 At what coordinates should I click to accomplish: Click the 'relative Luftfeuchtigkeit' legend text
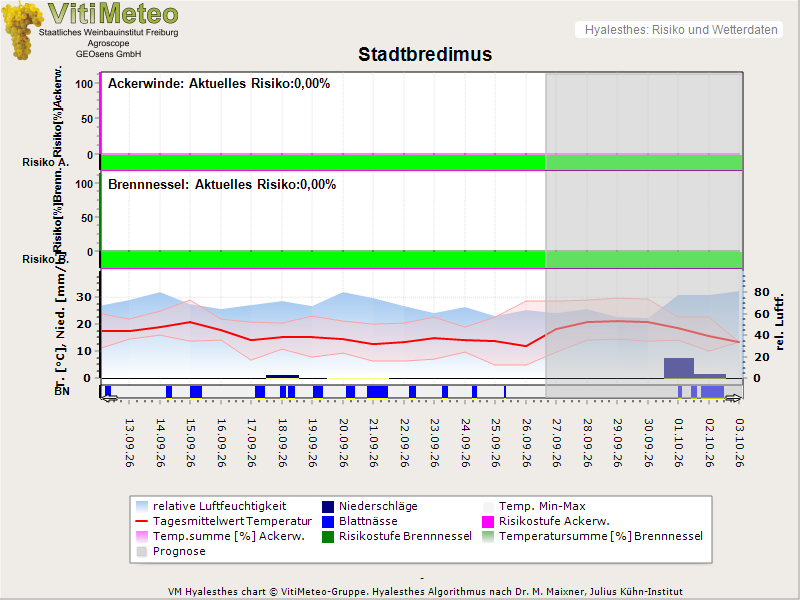tap(219, 507)
